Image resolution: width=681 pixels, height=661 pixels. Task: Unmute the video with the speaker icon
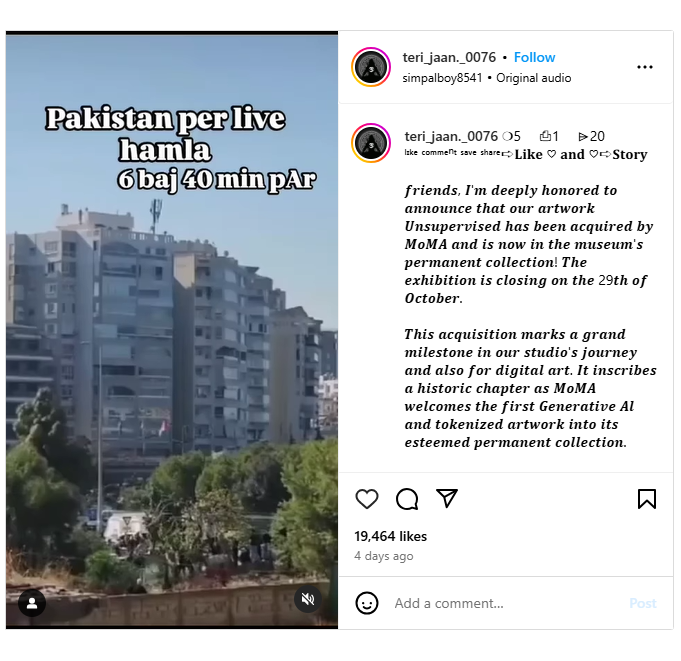pos(308,599)
